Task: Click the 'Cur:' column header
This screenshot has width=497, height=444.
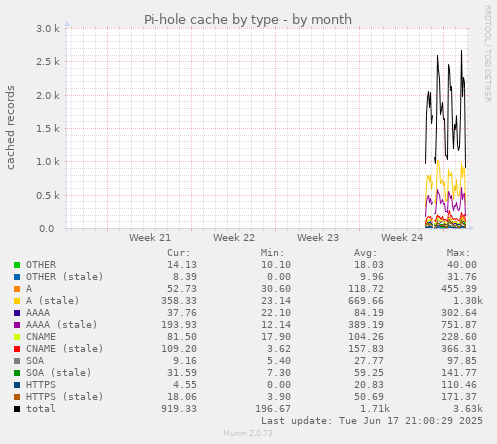Action: 179,253
